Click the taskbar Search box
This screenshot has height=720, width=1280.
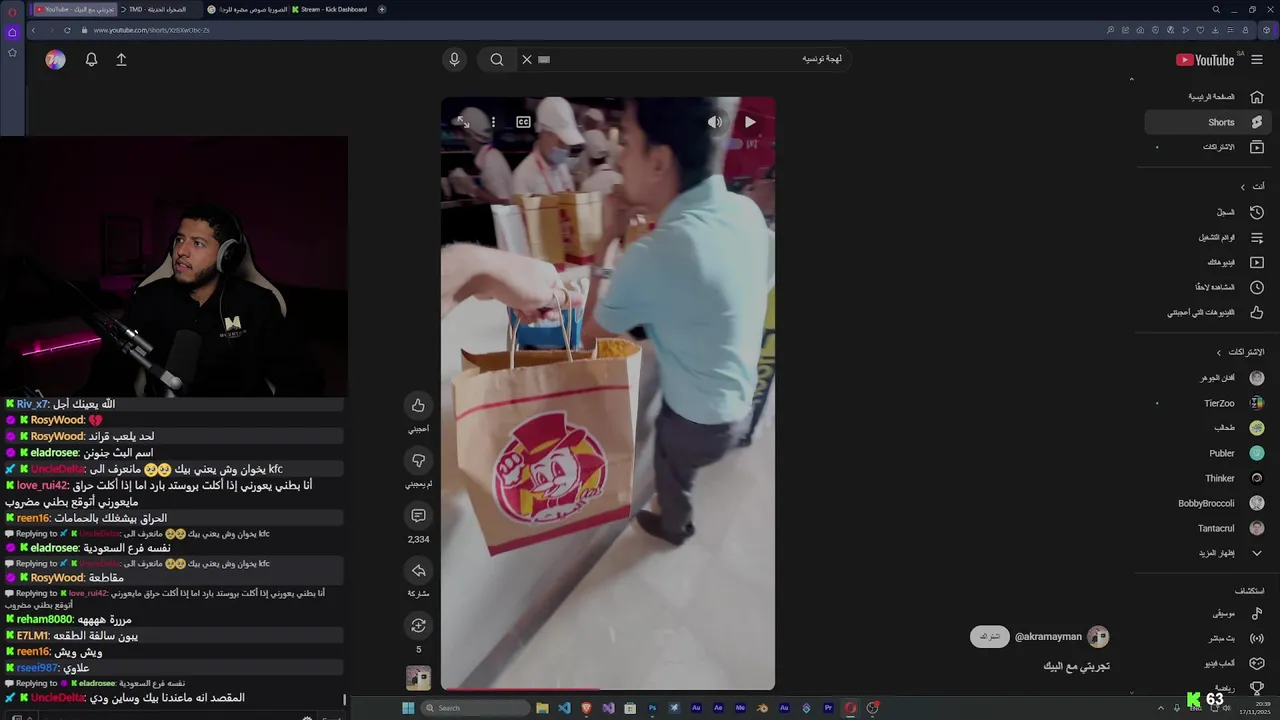475,708
